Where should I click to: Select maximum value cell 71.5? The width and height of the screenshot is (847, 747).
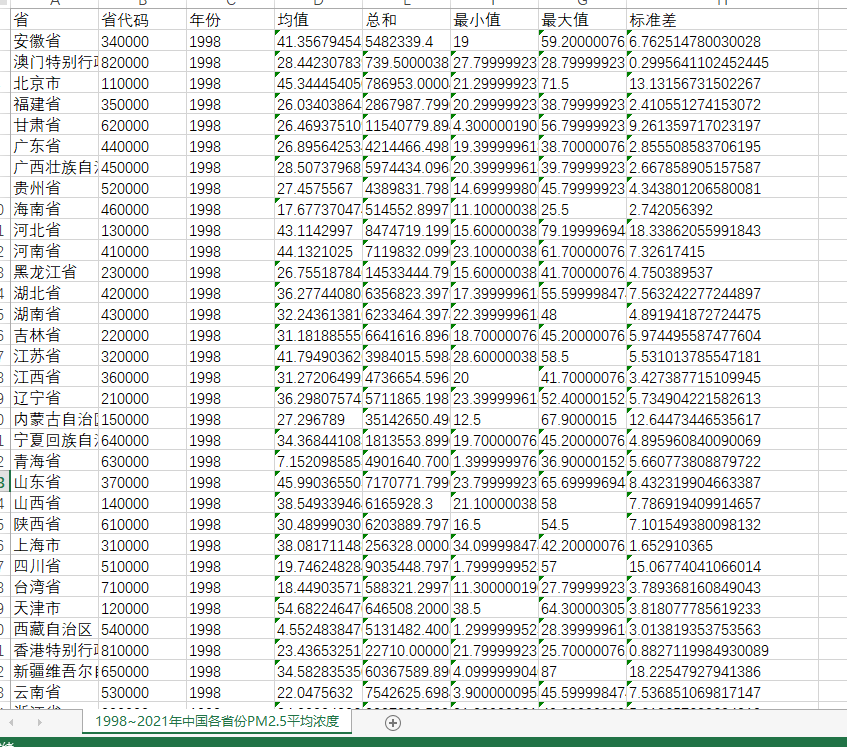(583, 83)
